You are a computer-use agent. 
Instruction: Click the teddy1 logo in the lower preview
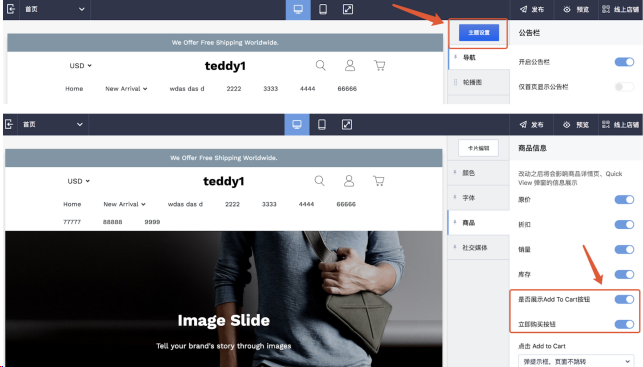pyautogui.click(x=223, y=181)
